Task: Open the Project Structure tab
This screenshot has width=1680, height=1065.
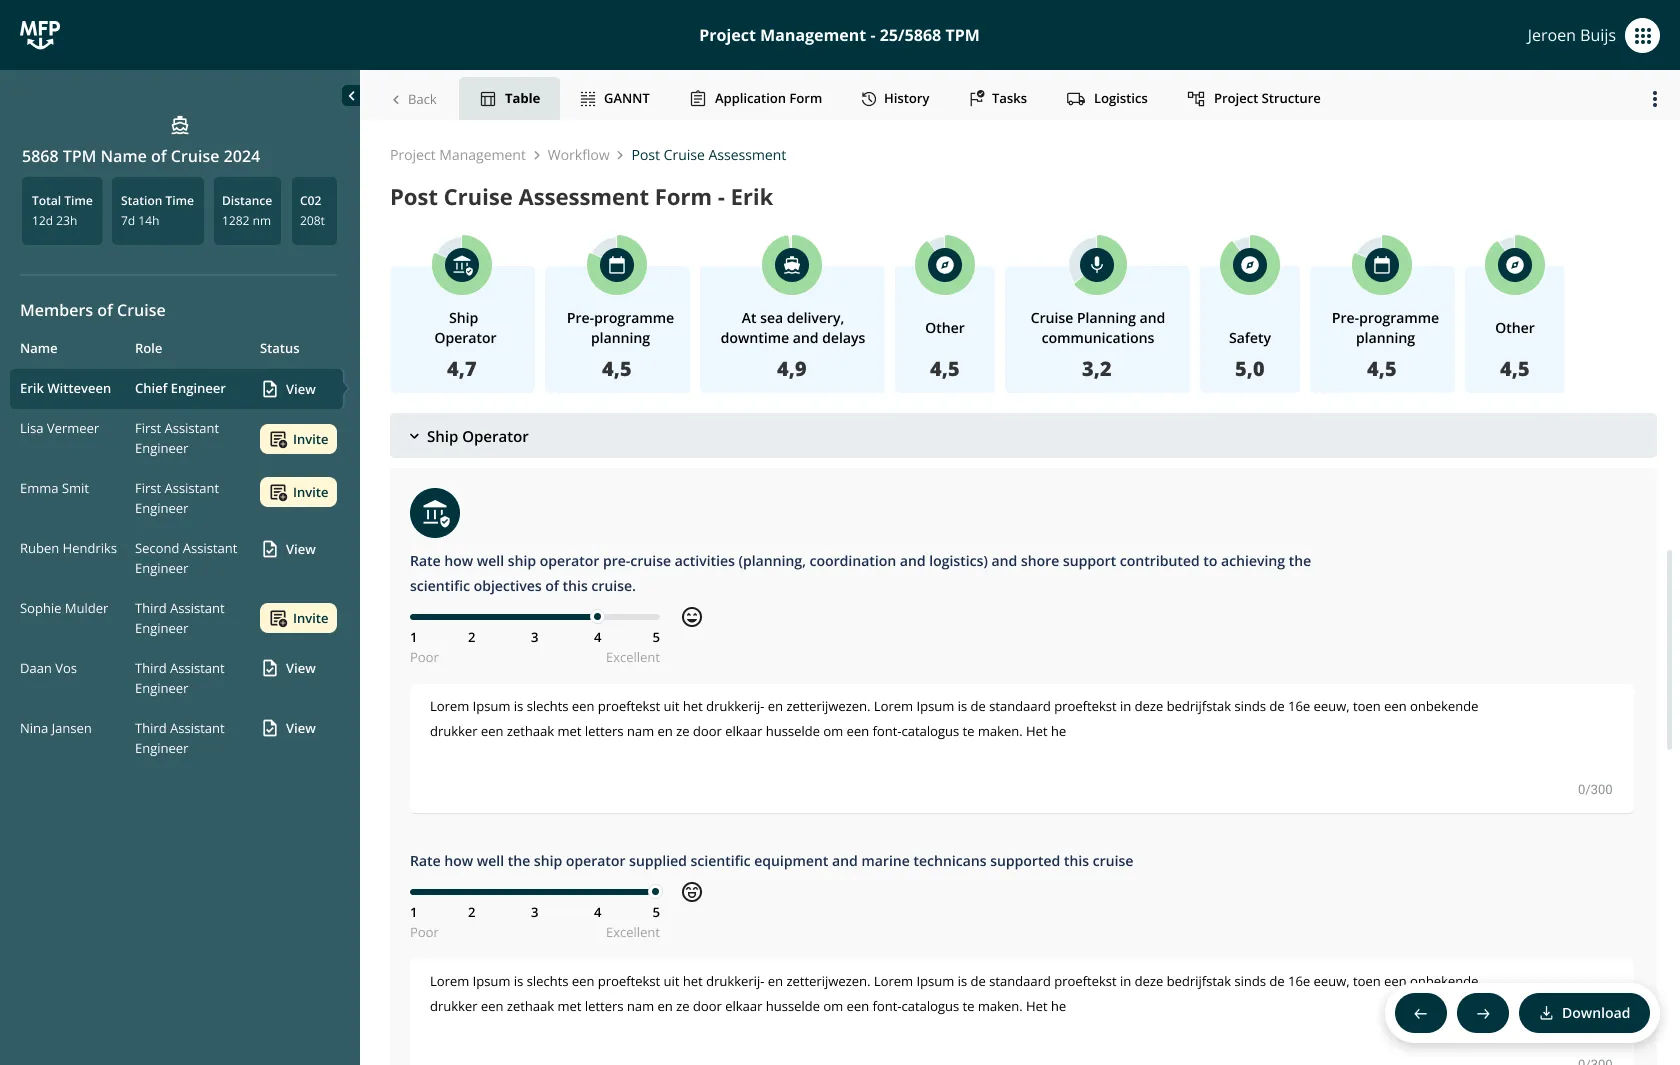Action: click(x=1254, y=99)
